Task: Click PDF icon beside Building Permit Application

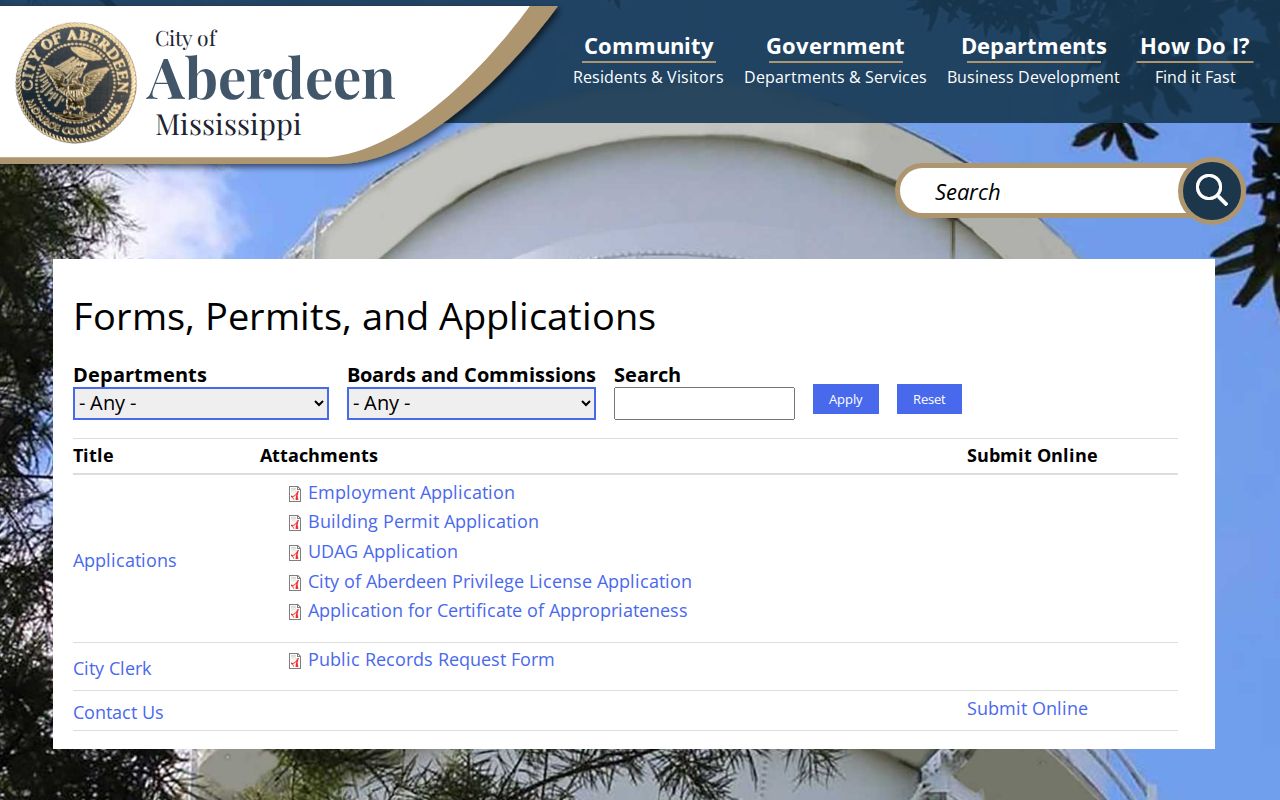Action: click(295, 523)
